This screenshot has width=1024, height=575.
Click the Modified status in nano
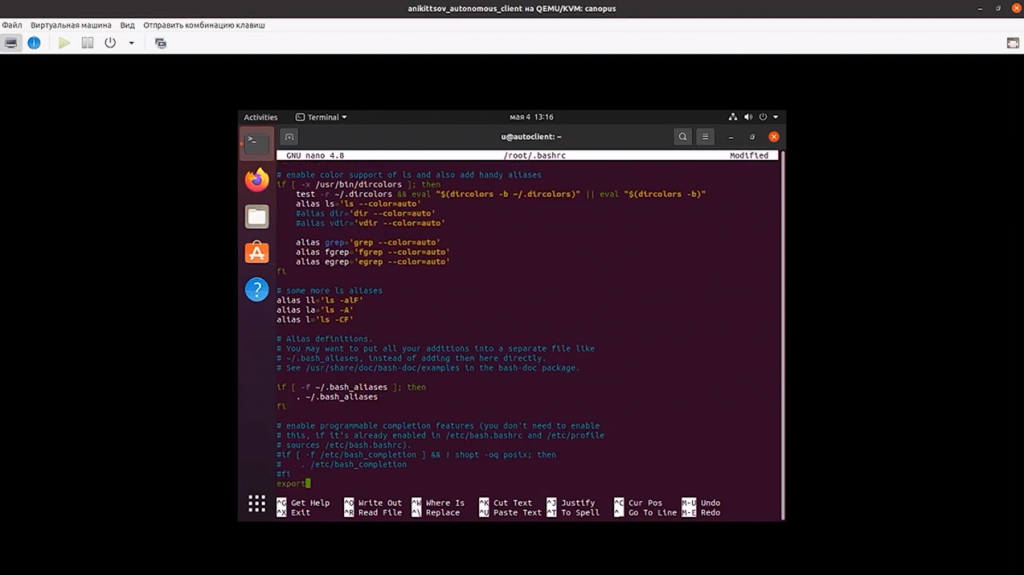(x=749, y=156)
